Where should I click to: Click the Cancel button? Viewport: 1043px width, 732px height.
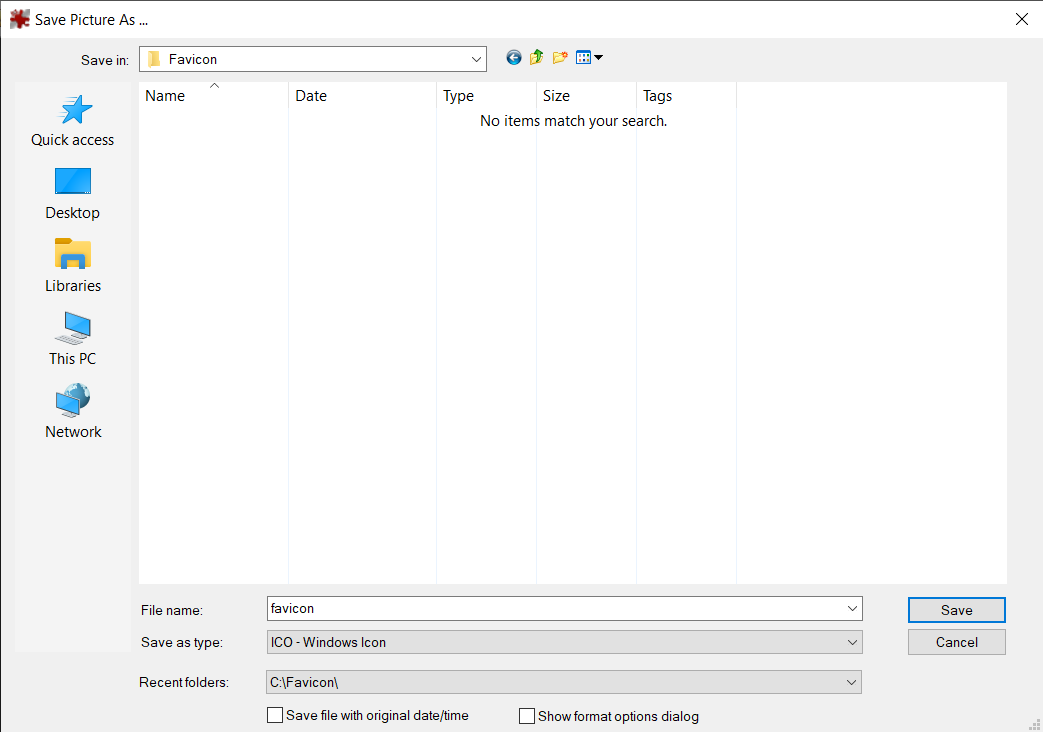coord(956,642)
